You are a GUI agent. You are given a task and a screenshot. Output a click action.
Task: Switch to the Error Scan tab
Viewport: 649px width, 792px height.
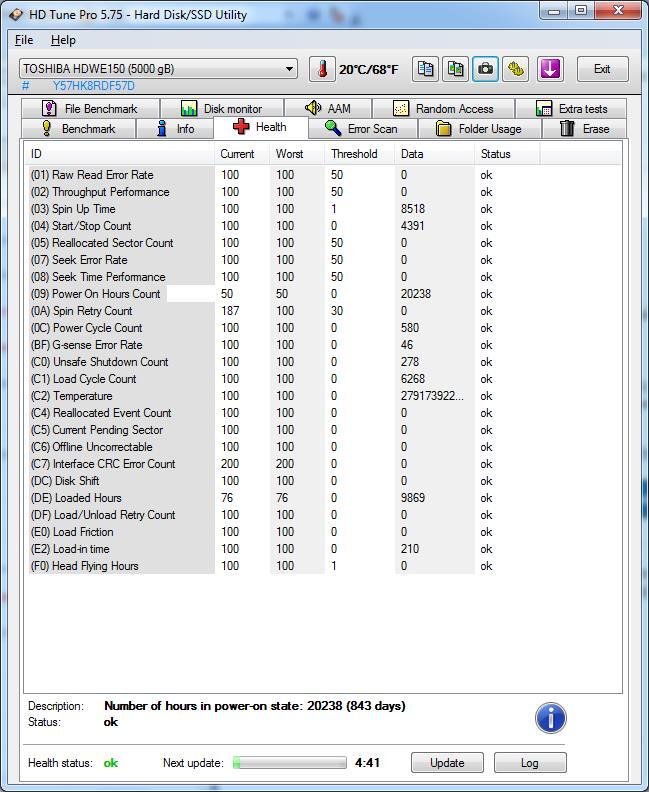362,129
